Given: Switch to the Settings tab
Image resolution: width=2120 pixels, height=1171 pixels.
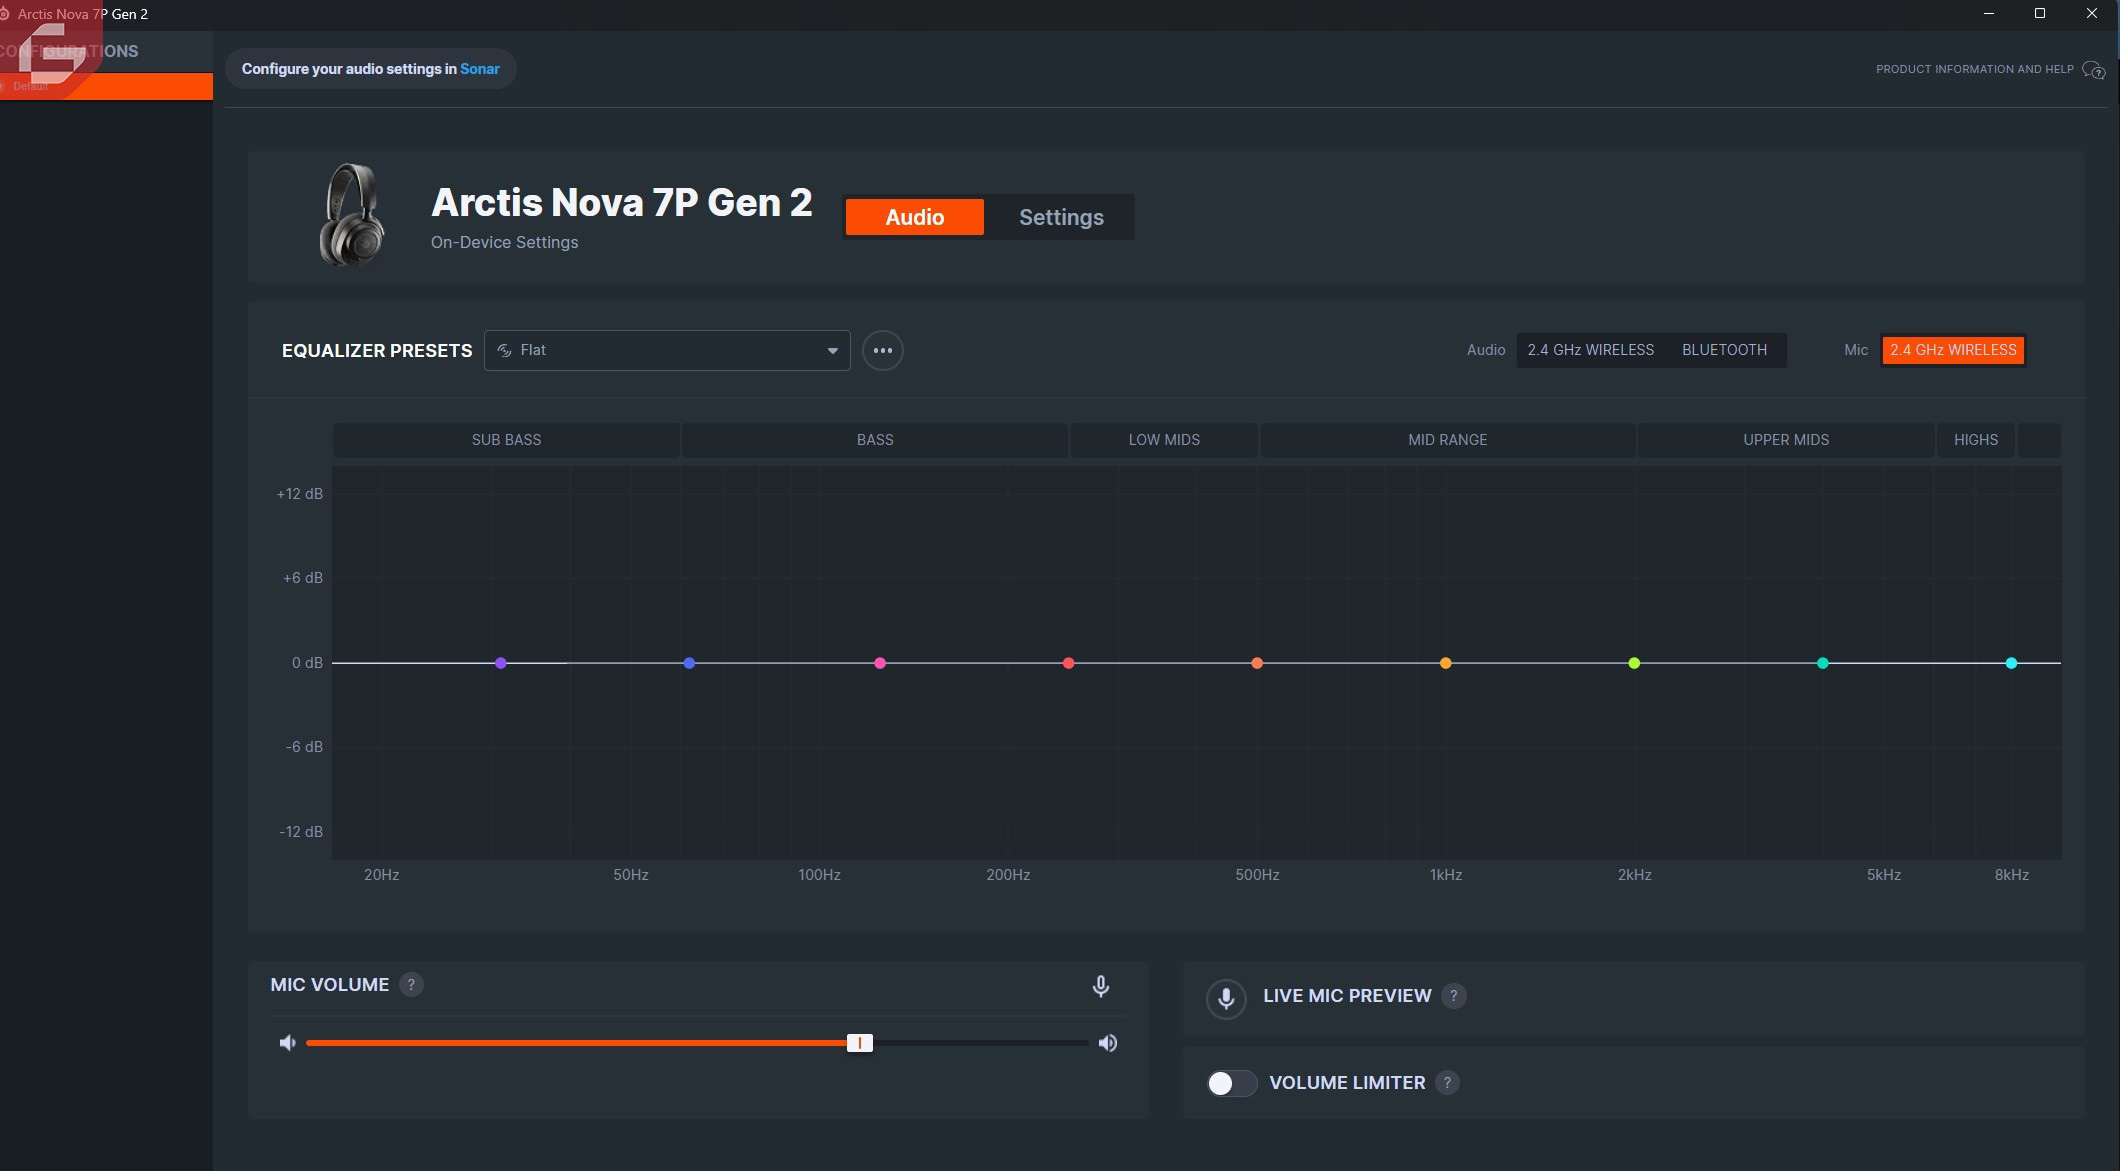Looking at the screenshot, I should point(1061,217).
